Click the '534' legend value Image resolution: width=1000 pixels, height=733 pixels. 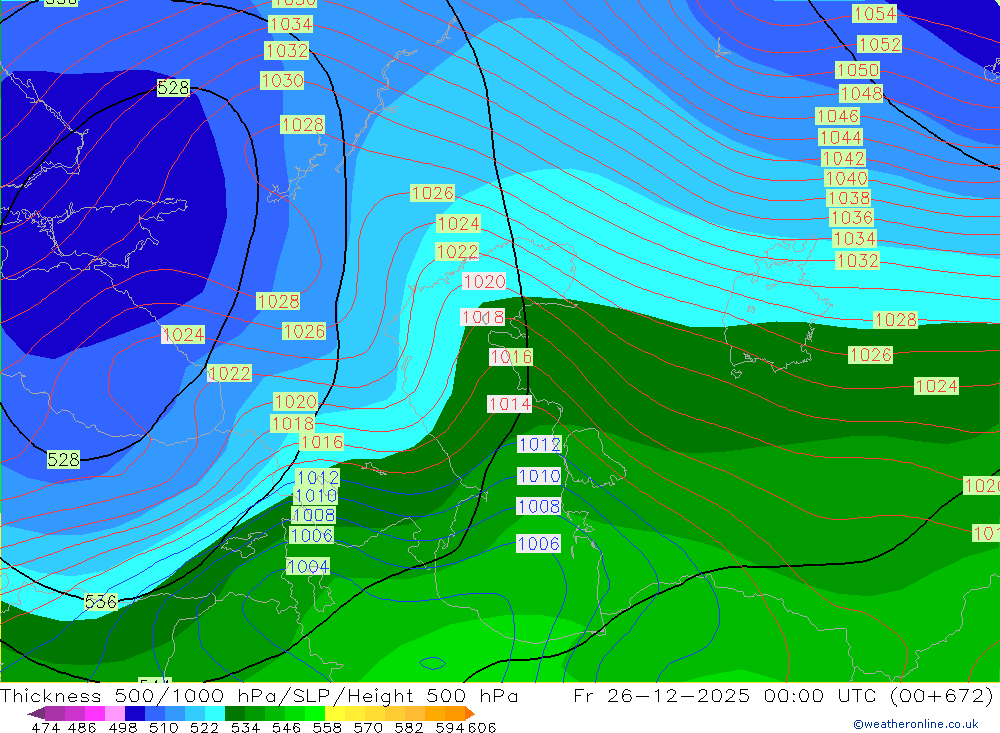coord(245,727)
